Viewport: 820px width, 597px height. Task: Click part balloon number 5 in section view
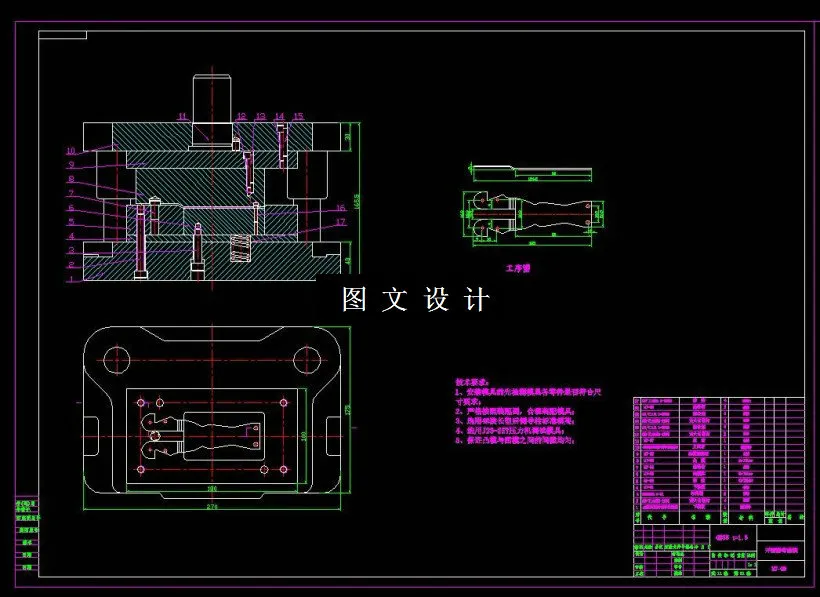pyautogui.click(x=71, y=222)
